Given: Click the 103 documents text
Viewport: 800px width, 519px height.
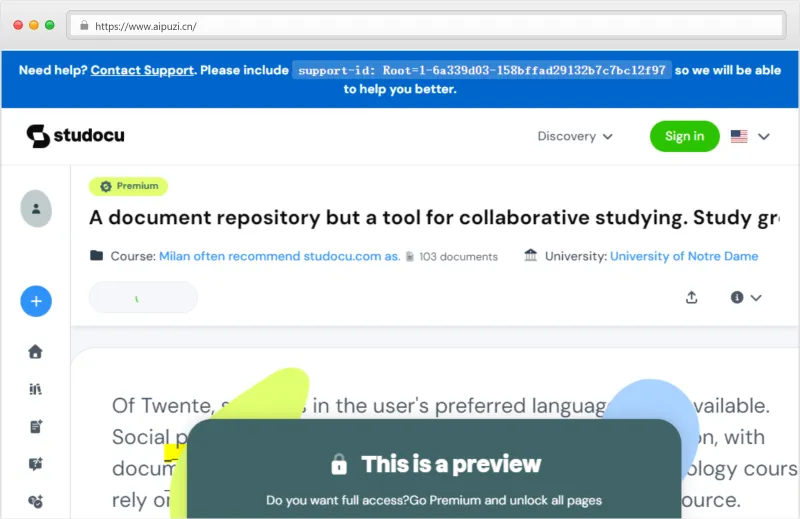Looking at the screenshot, I should [x=458, y=257].
